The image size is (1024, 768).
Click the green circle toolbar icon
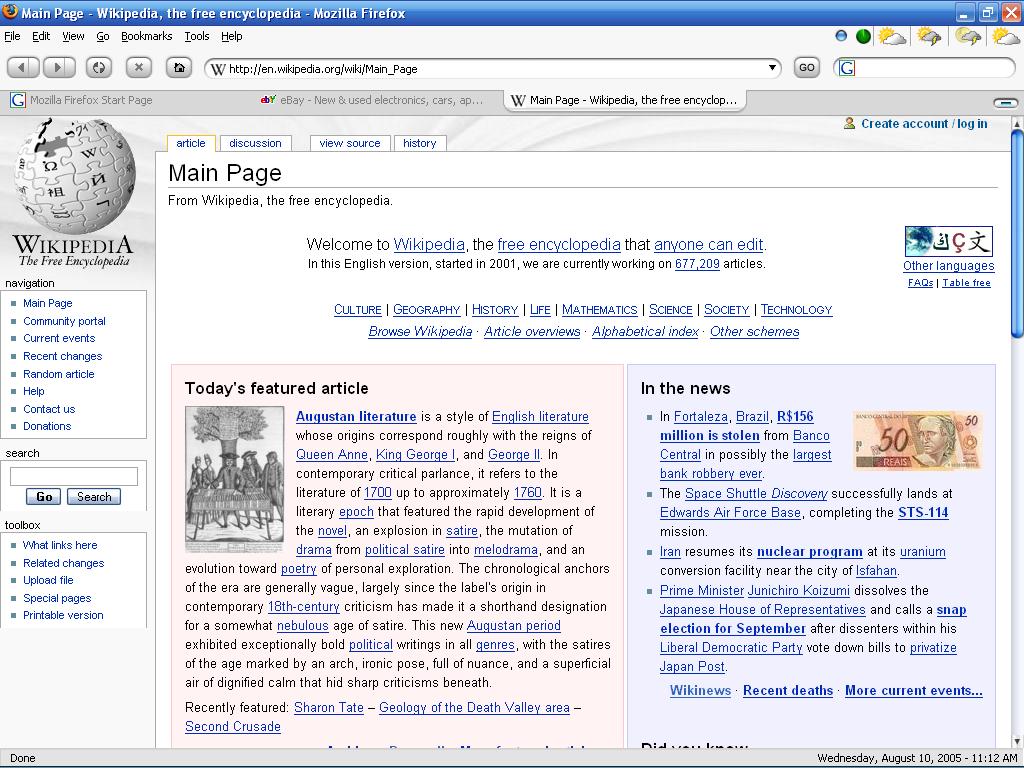coord(863,36)
